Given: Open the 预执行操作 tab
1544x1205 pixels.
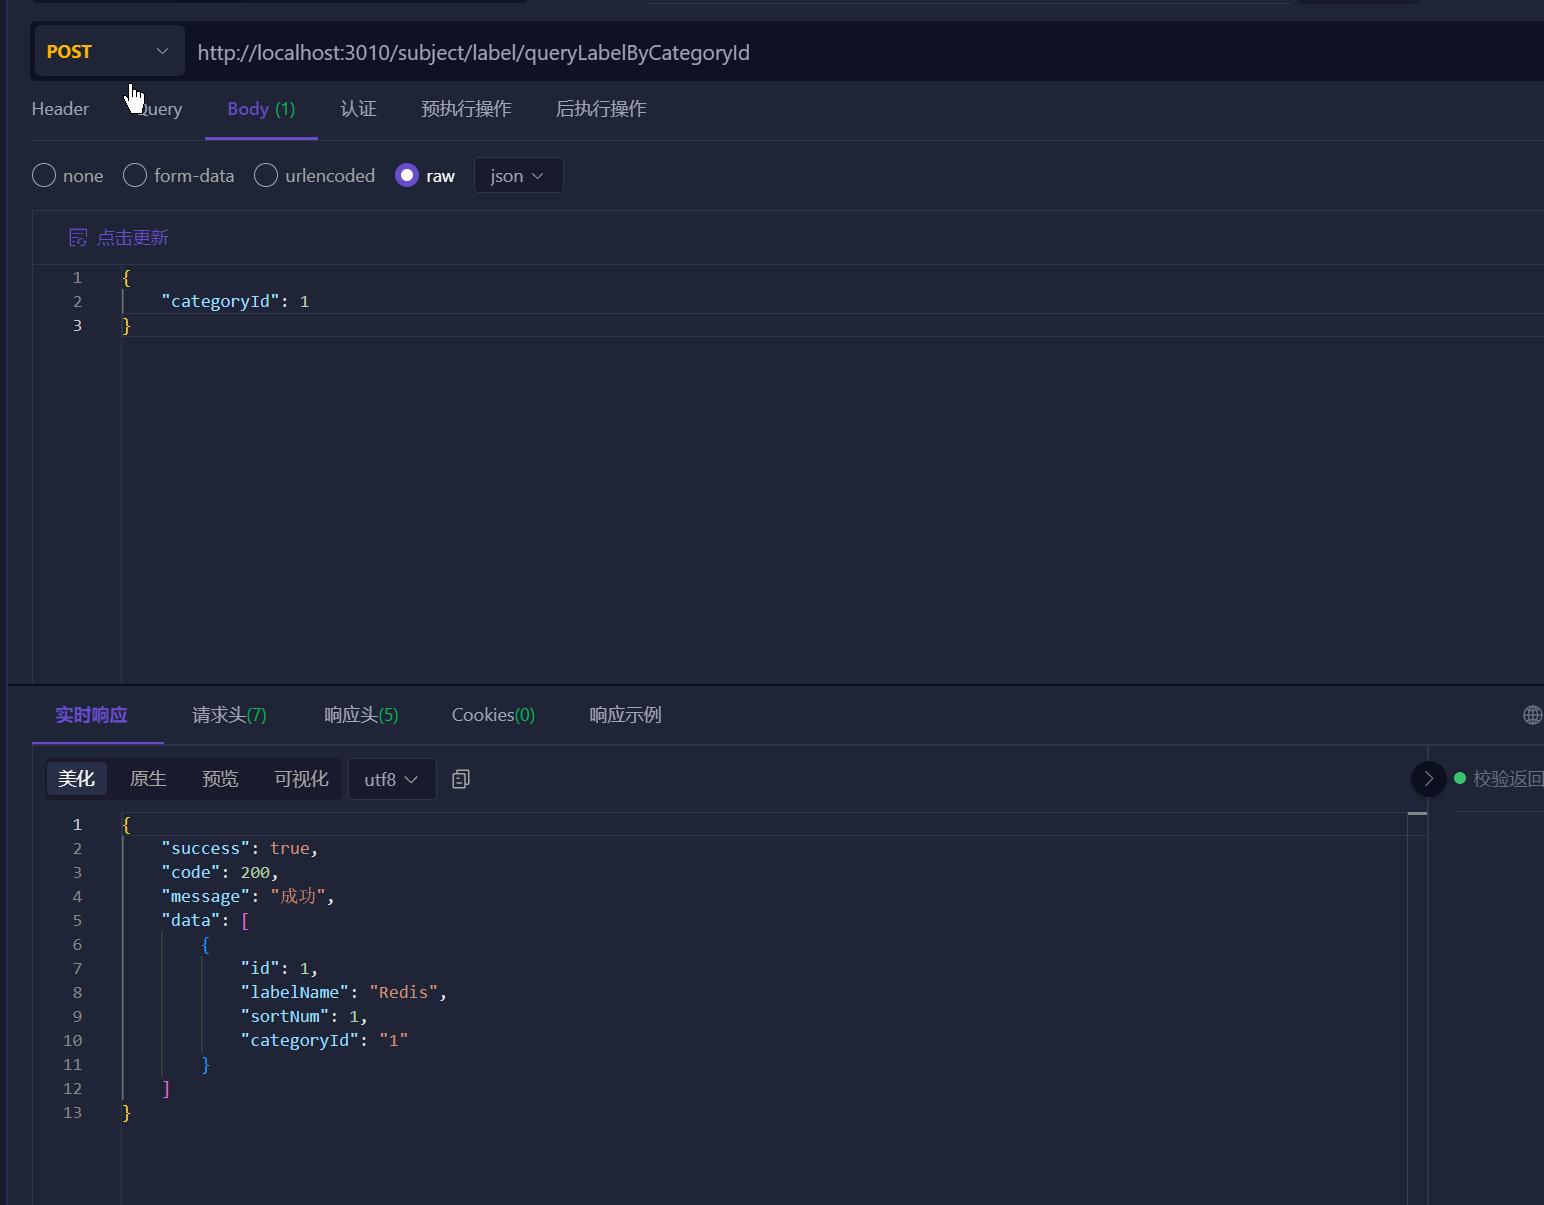Looking at the screenshot, I should coord(466,109).
